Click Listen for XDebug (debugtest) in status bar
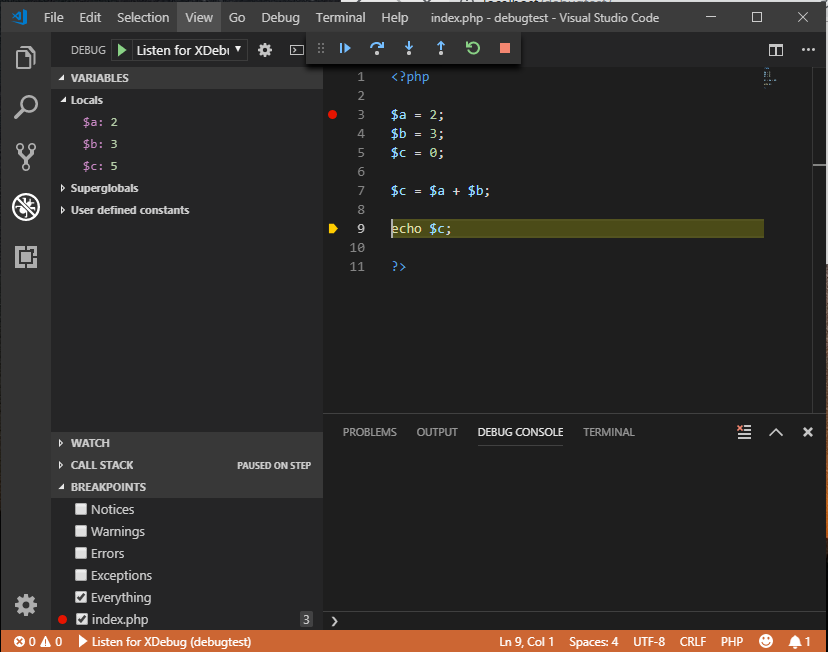Image resolution: width=828 pixels, height=652 pixels. 165,641
